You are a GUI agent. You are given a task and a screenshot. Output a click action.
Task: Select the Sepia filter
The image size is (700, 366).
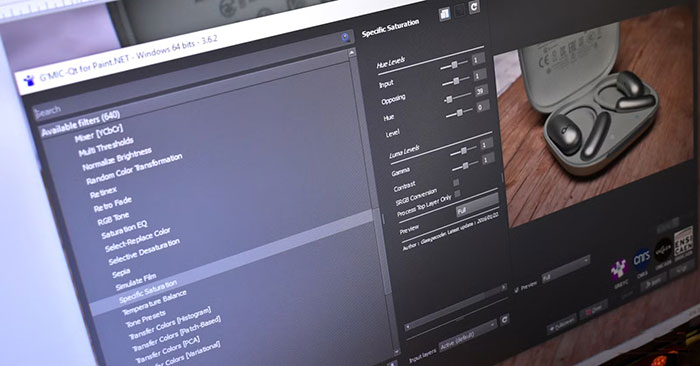(x=121, y=272)
